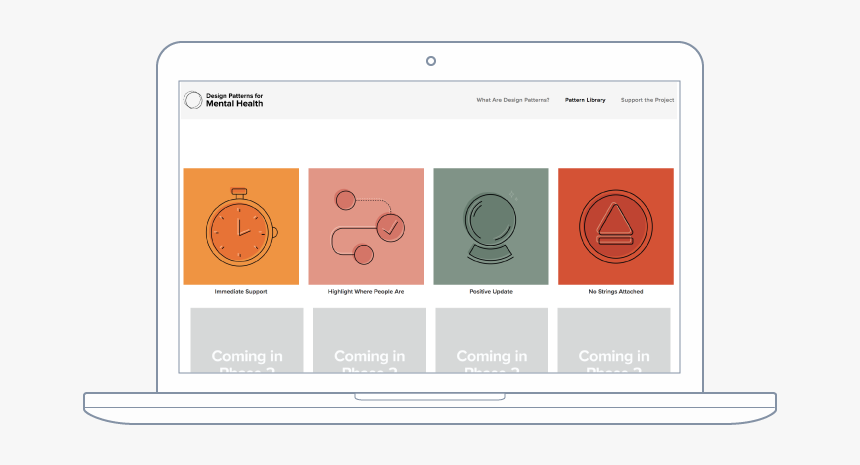Screen dimensions: 860x465
Task: Click the Immediate Support caption
Action: click(x=241, y=292)
